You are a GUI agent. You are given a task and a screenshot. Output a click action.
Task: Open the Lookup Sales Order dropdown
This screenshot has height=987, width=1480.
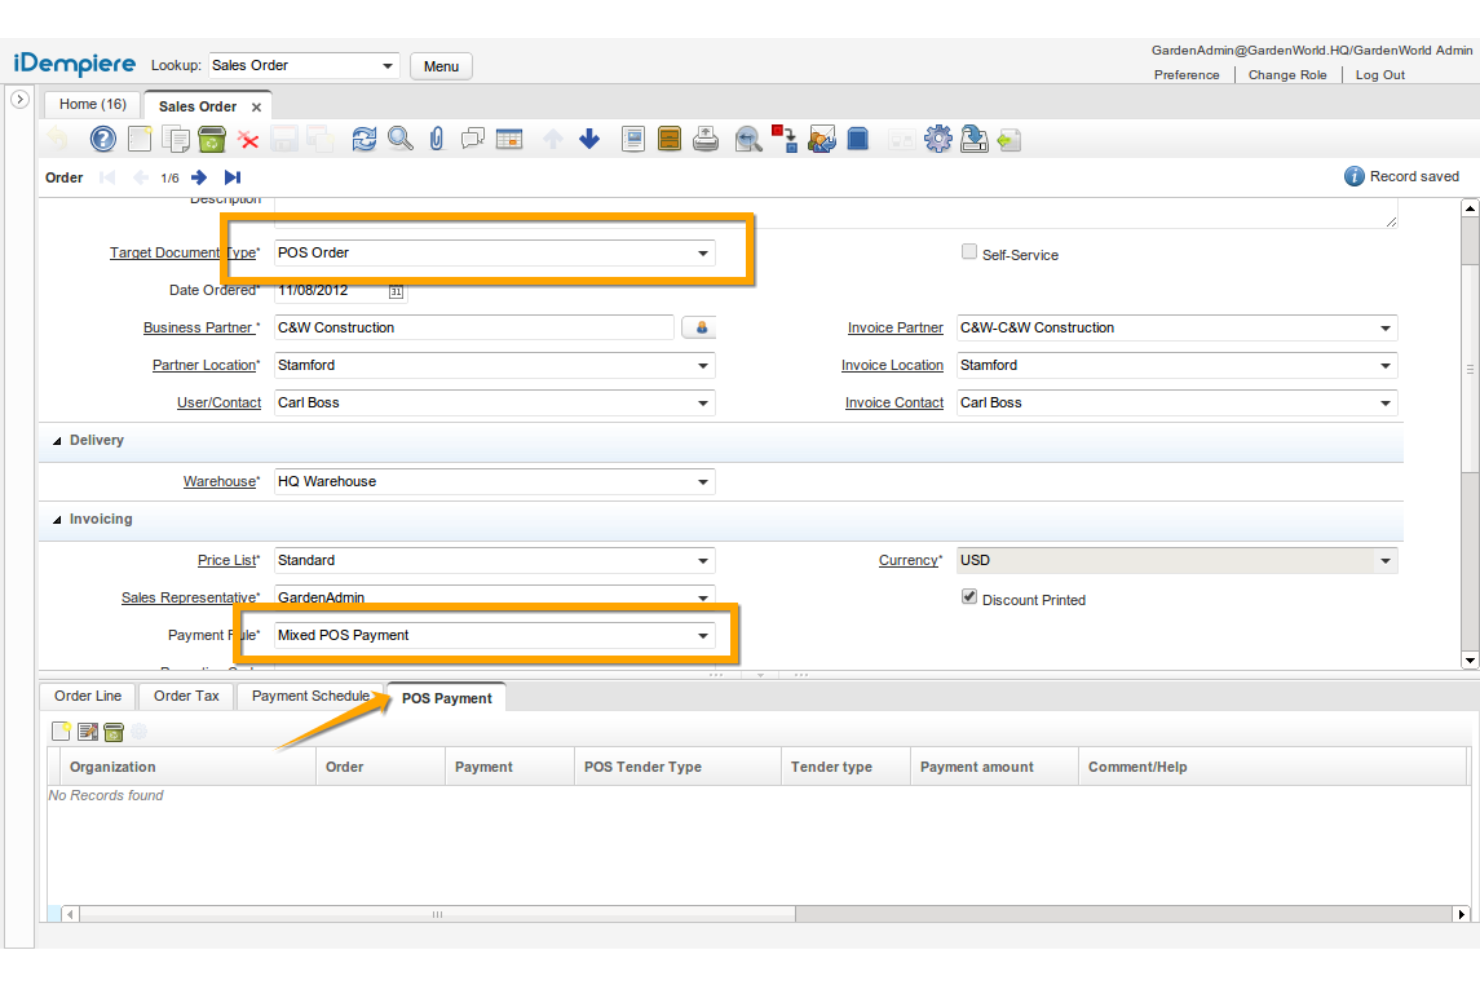point(387,66)
